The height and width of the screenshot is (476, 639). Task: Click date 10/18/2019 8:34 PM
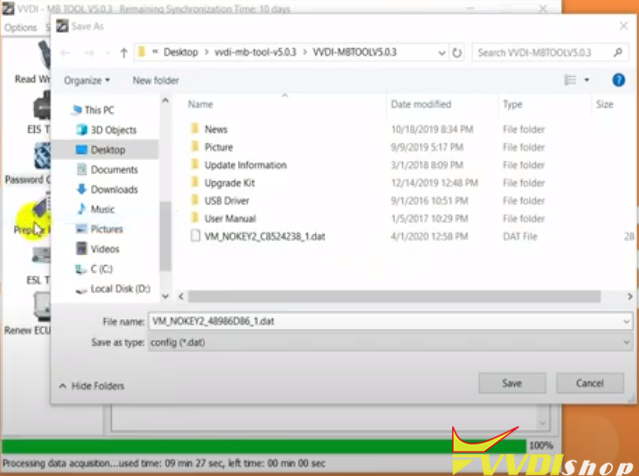pos(432,130)
